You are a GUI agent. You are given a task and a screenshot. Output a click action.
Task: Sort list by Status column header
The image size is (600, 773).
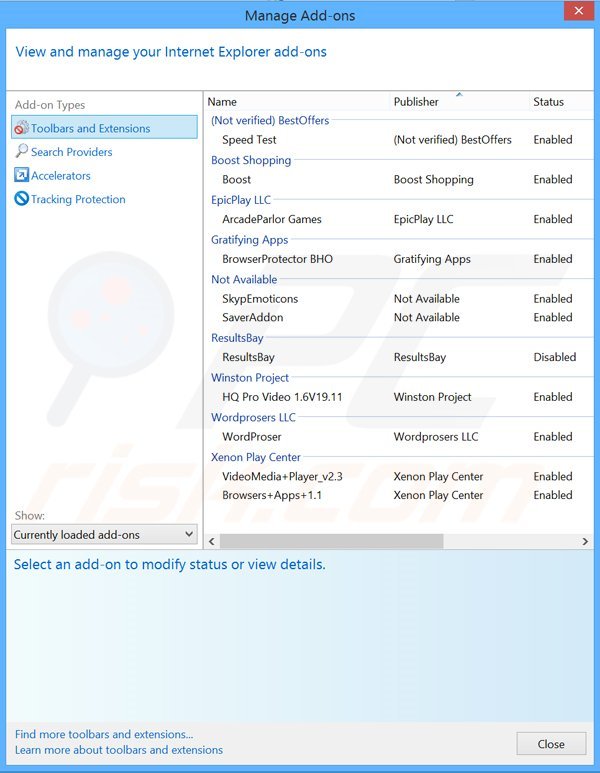tap(561, 102)
